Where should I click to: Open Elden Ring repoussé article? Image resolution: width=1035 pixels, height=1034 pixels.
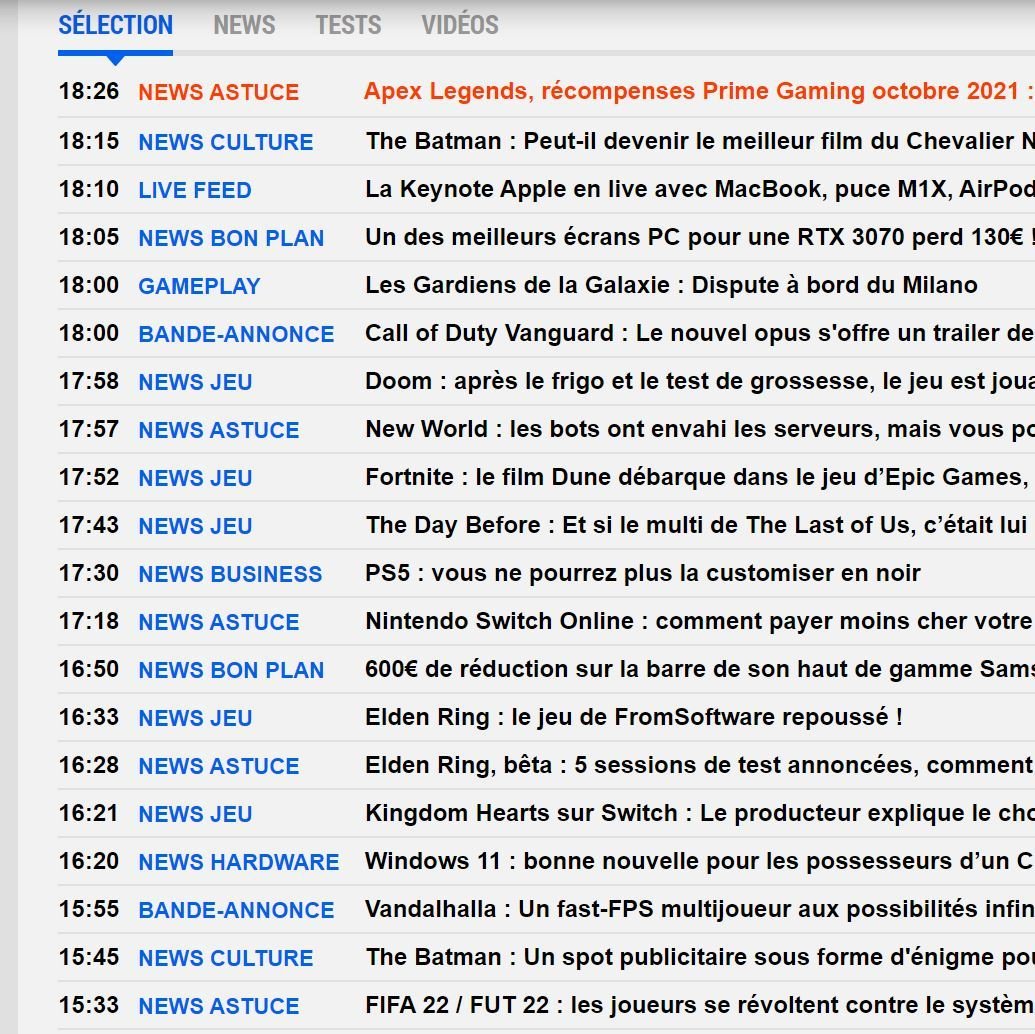[634, 717]
